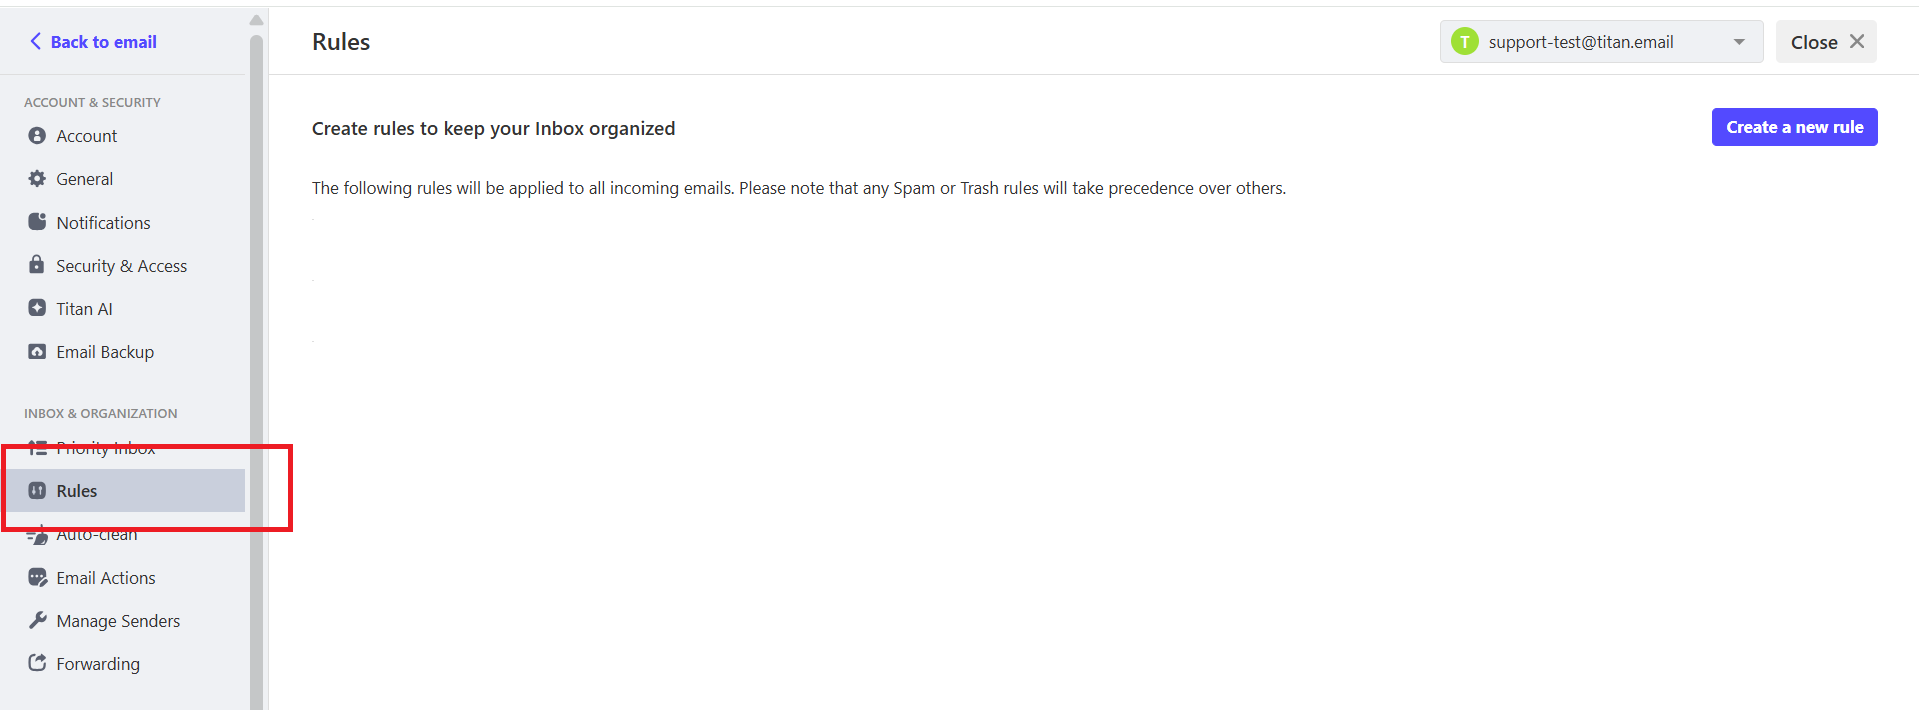
Task: Click the scrollbar up arrow in sidebar
Action: coord(256,20)
